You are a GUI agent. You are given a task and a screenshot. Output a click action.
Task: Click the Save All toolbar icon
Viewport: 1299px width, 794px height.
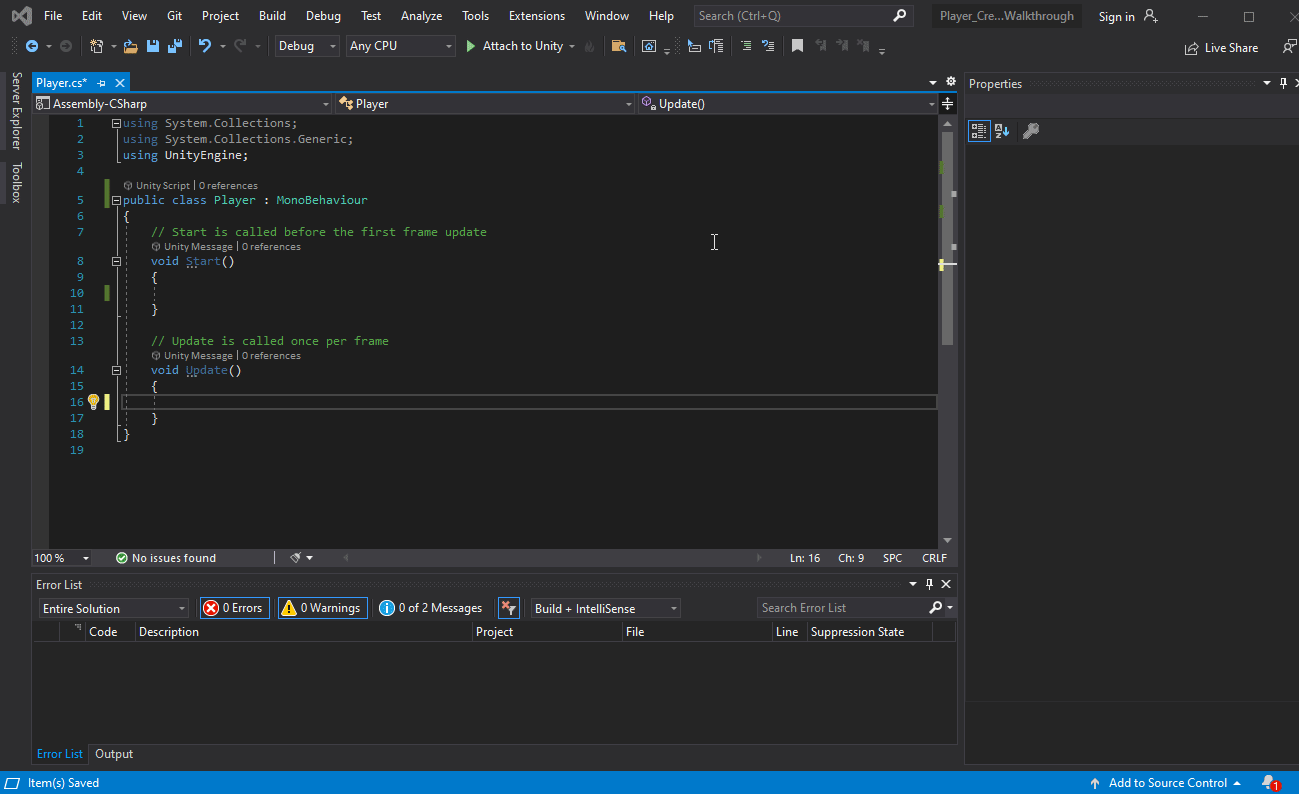pyautogui.click(x=175, y=46)
